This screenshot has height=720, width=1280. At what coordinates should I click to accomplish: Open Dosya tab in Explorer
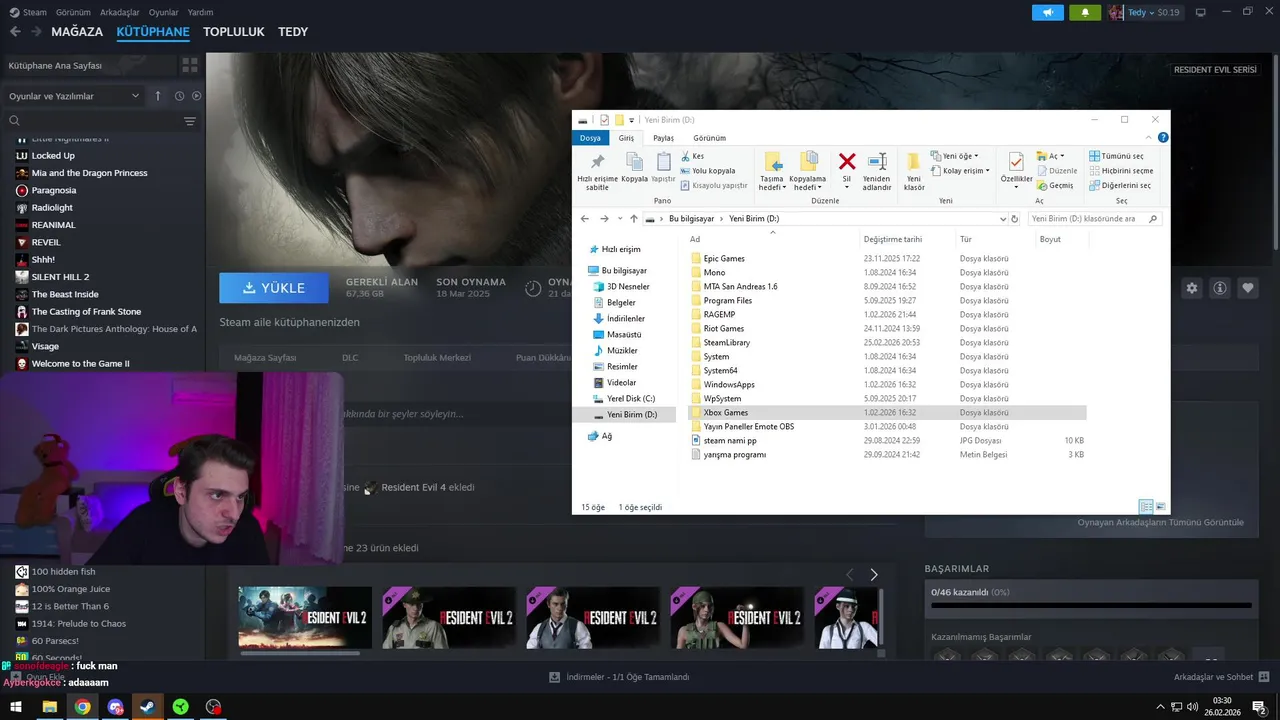tap(590, 138)
